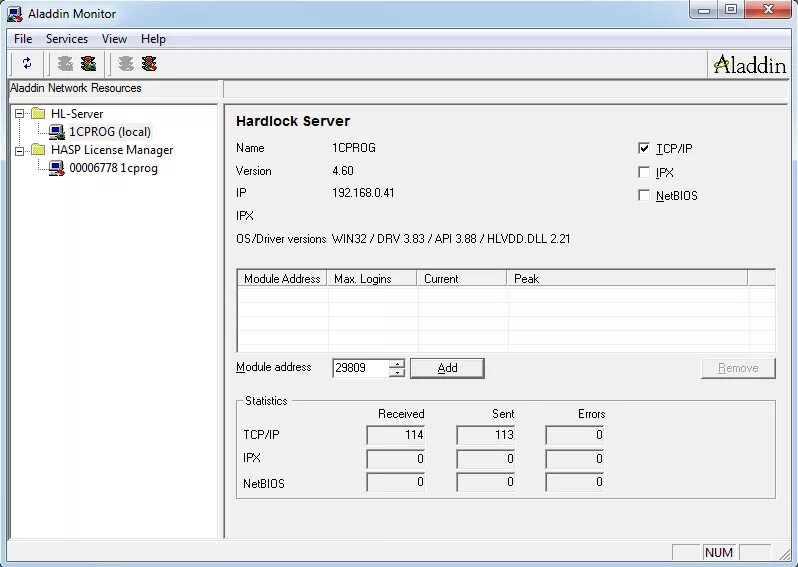Click the computer icon beside 00006778 1cprog
This screenshot has height=567, width=798.
pos(56,168)
